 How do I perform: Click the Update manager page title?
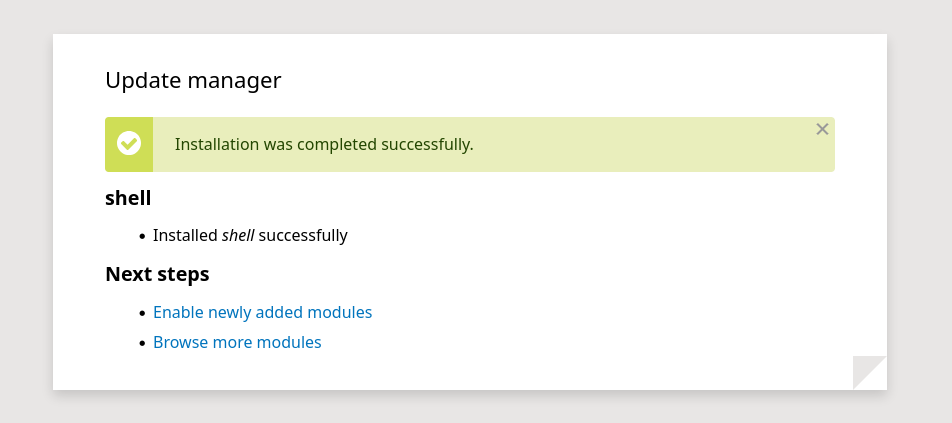(x=193, y=80)
